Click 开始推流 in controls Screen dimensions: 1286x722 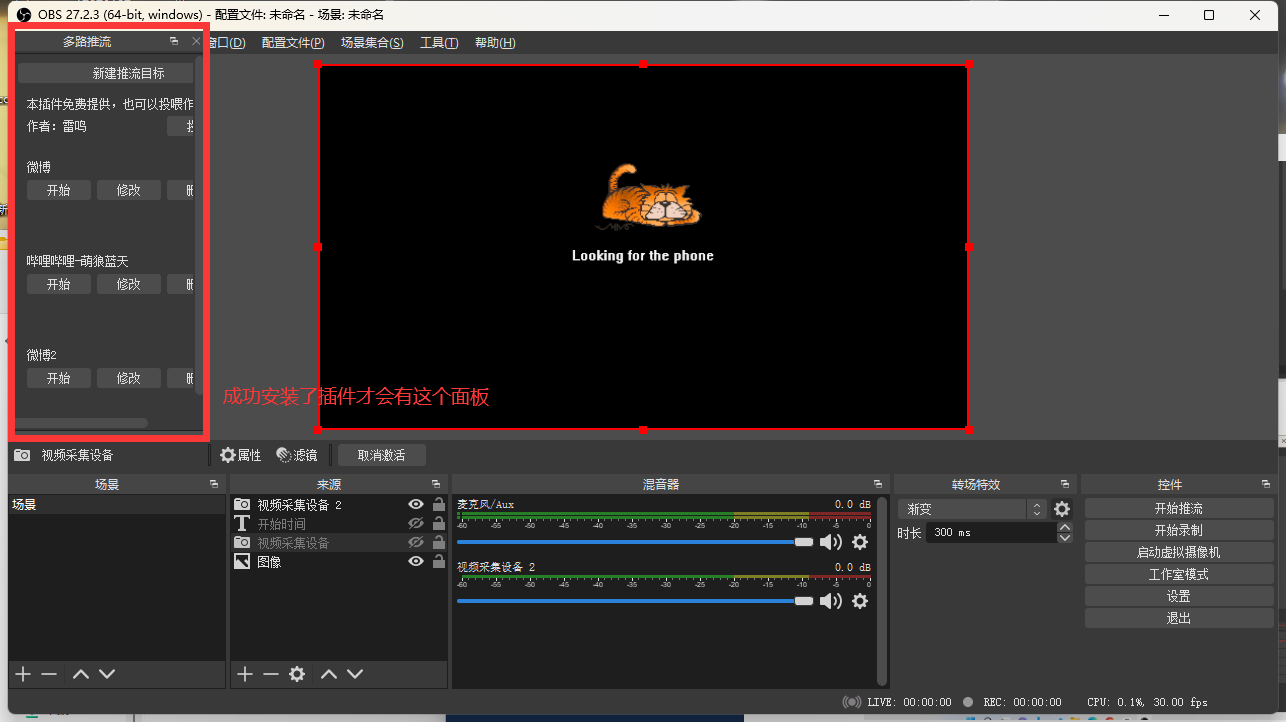1179,509
